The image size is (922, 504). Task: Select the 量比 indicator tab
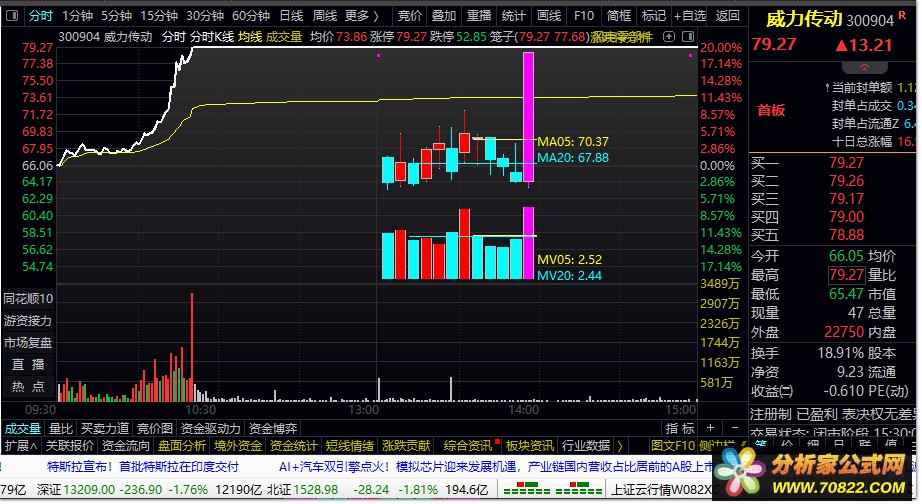click(61, 429)
